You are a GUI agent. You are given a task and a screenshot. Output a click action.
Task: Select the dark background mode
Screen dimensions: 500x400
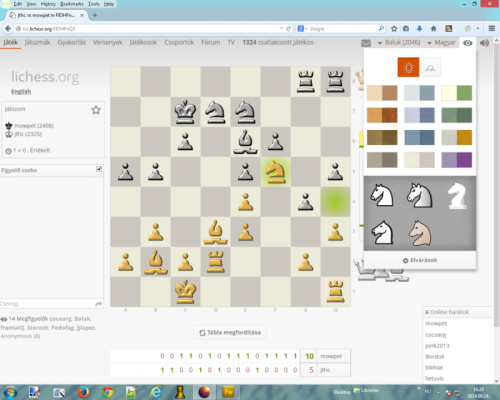pyautogui.click(x=430, y=68)
